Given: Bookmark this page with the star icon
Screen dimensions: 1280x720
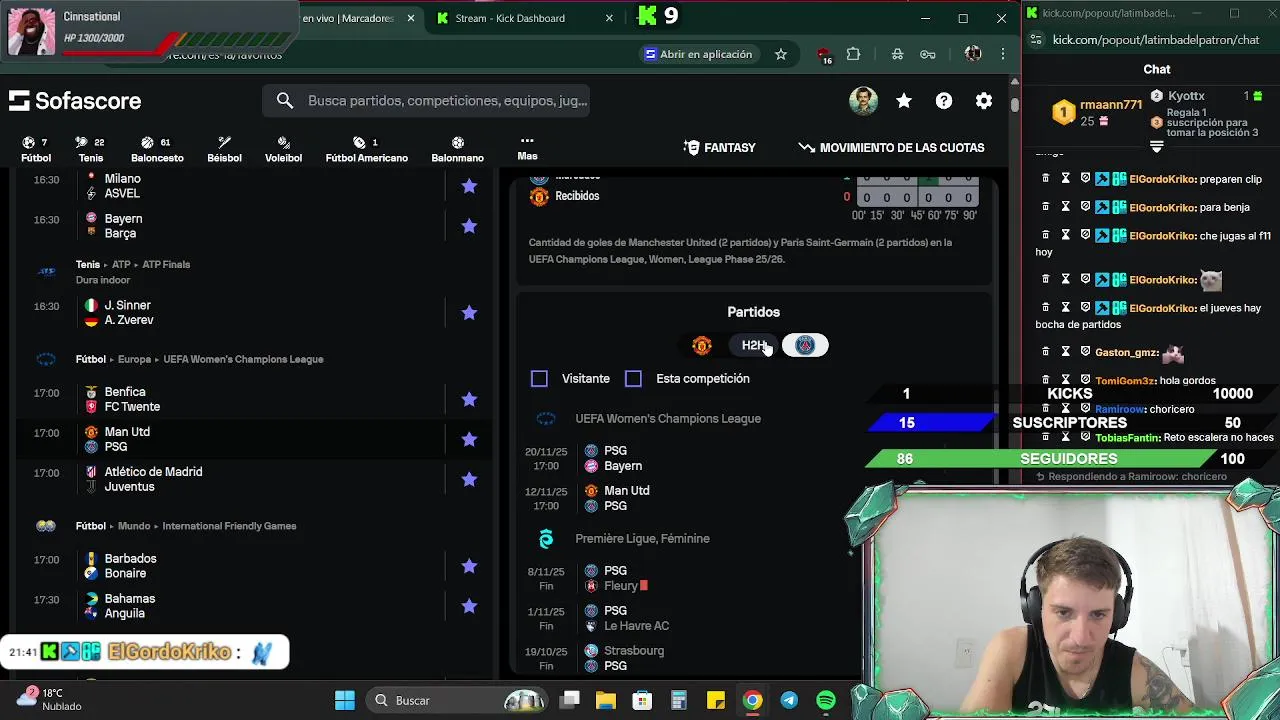Looking at the screenshot, I should (x=780, y=54).
